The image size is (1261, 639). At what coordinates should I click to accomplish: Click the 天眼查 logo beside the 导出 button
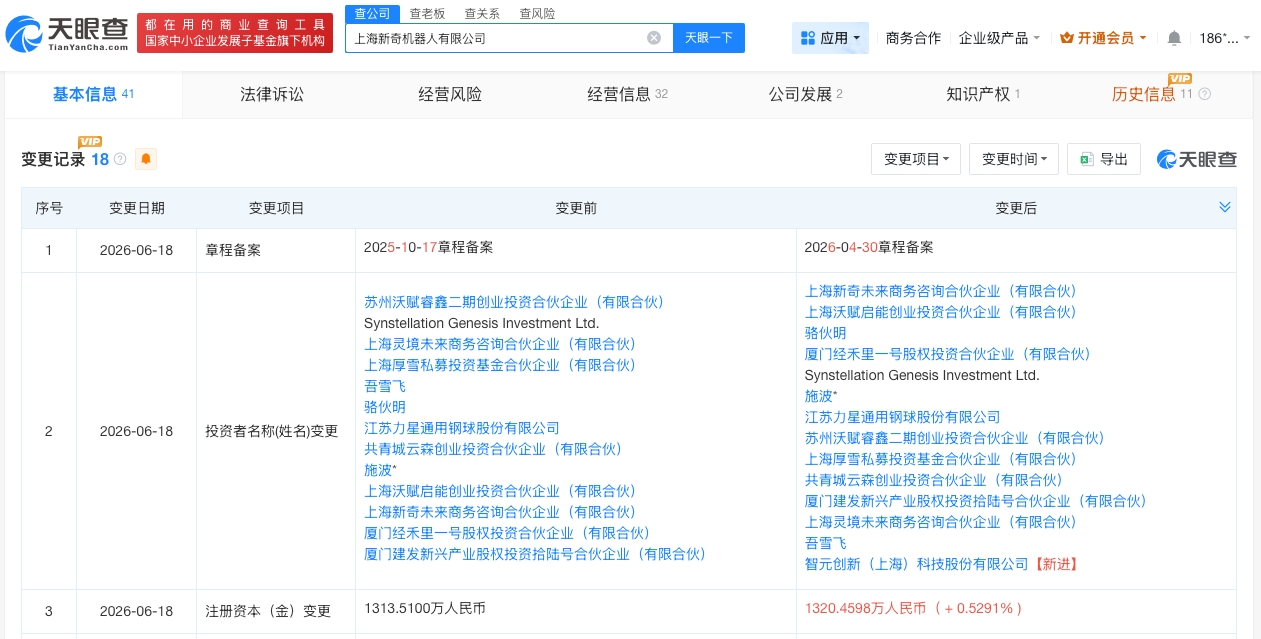[1197, 159]
